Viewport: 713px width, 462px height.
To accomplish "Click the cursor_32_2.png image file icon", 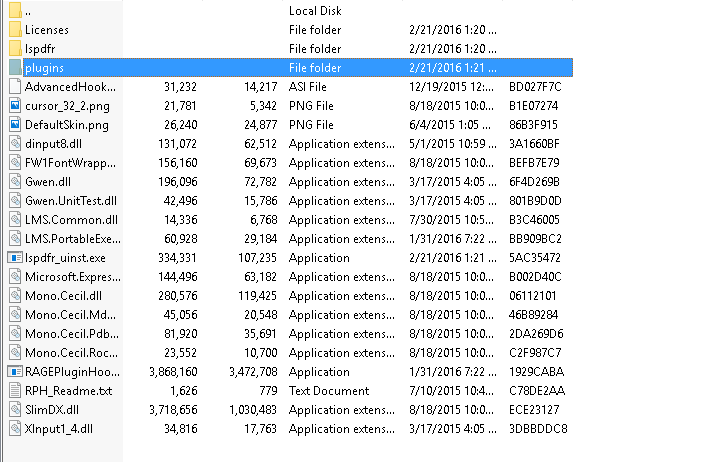I will (x=14, y=106).
